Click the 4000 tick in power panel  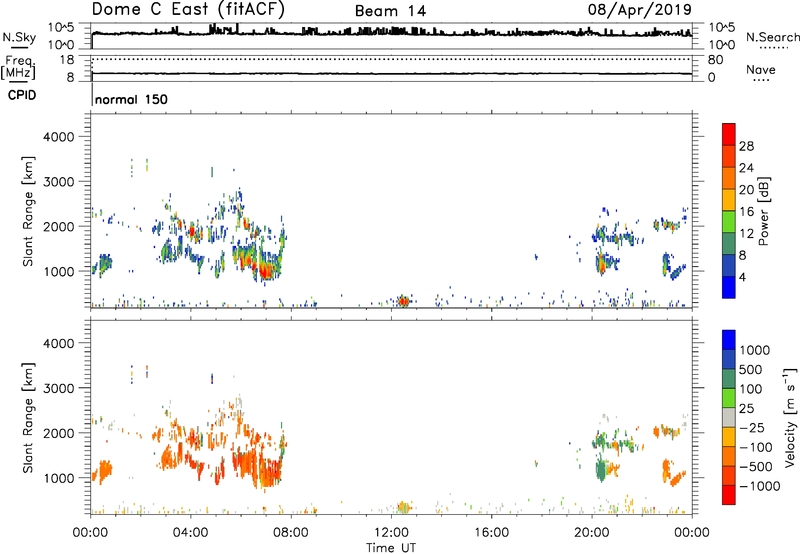coord(58,137)
